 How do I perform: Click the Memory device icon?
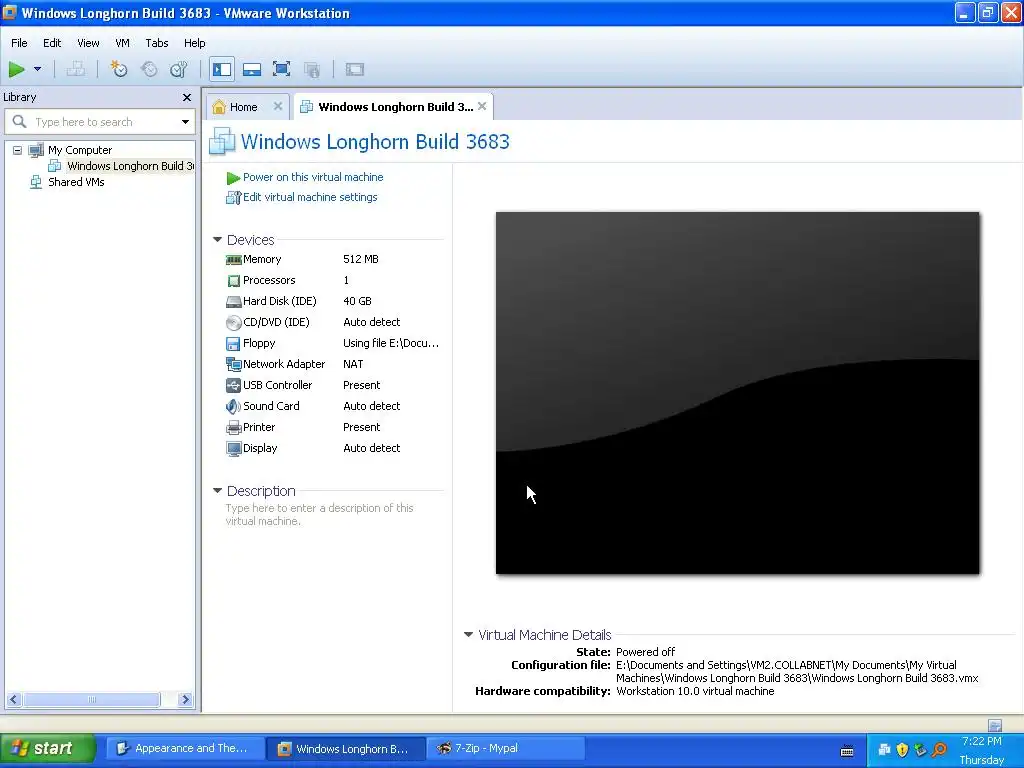point(233,260)
